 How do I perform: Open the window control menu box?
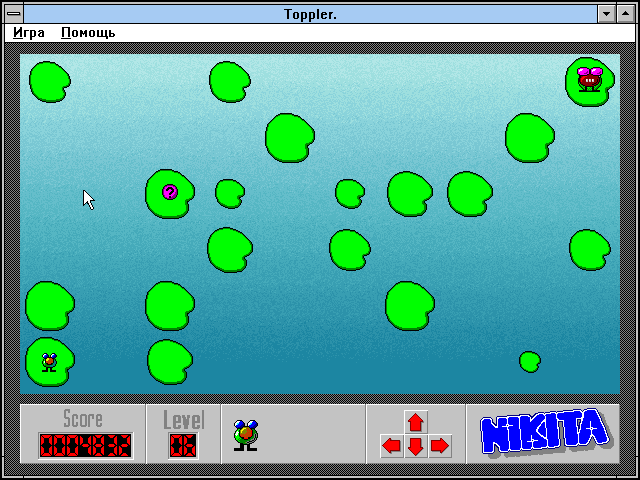[14, 14]
